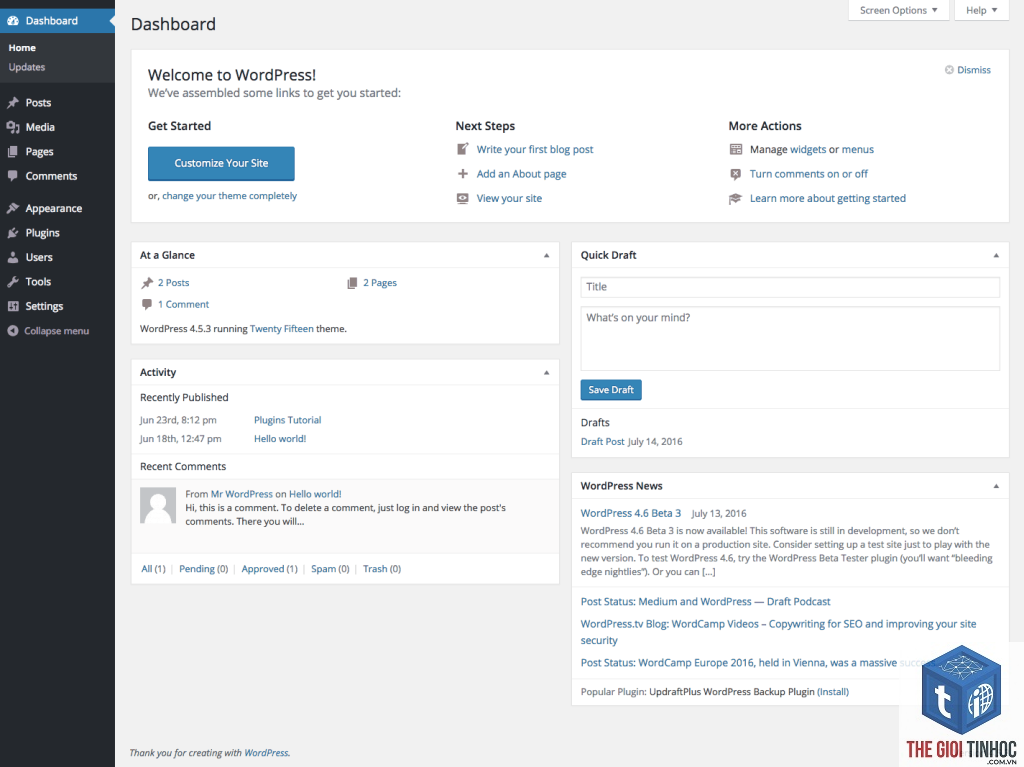Click the Users person icon in sidebar

pos(12,257)
